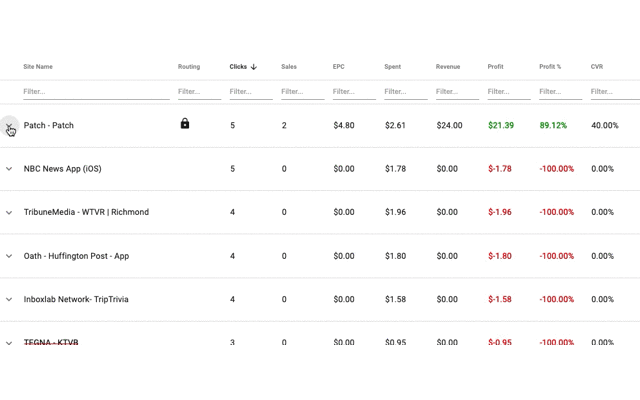Click the $-1.96 profit value
Image resolution: width=640 pixels, height=400 pixels.
[x=500, y=212]
